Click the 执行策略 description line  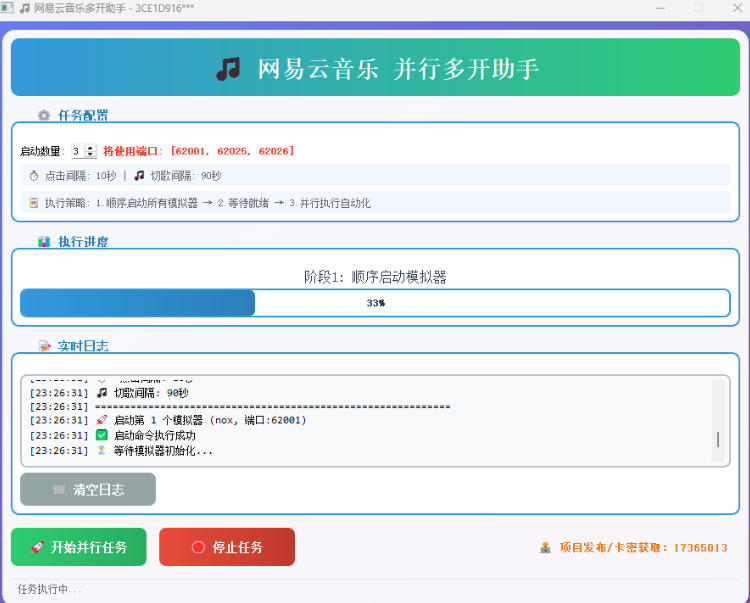click(x=208, y=203)
